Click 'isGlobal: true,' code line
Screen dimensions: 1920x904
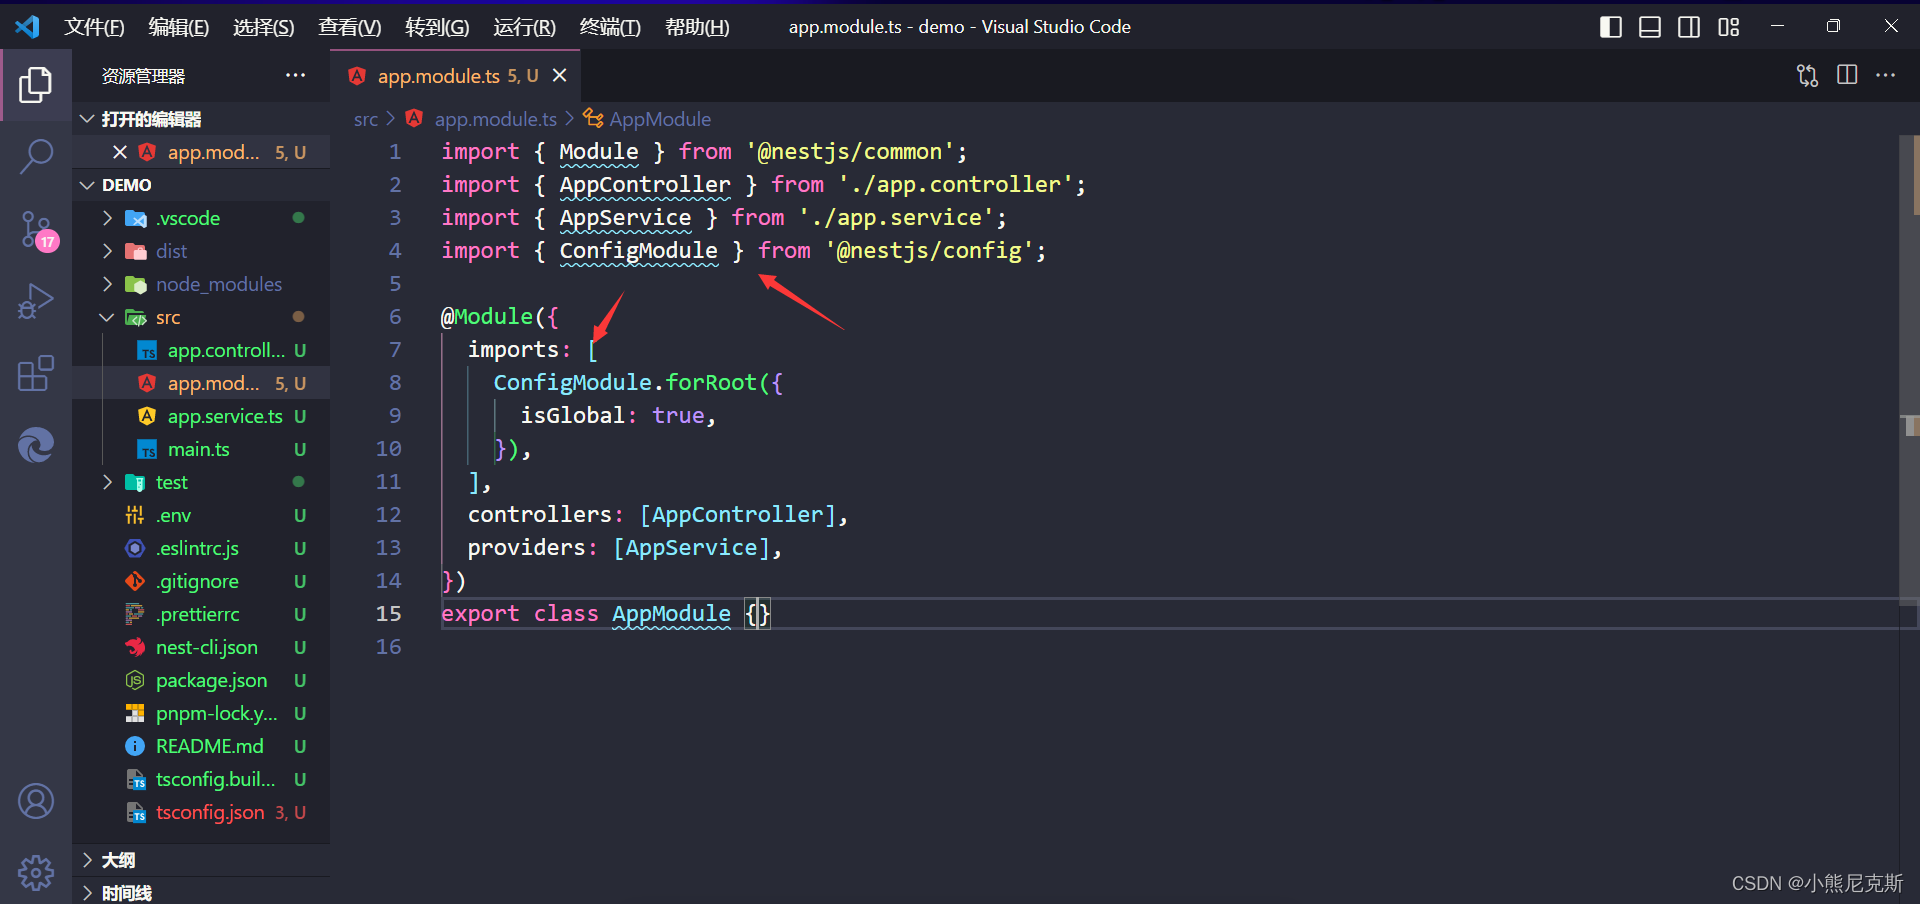[618, 416]
